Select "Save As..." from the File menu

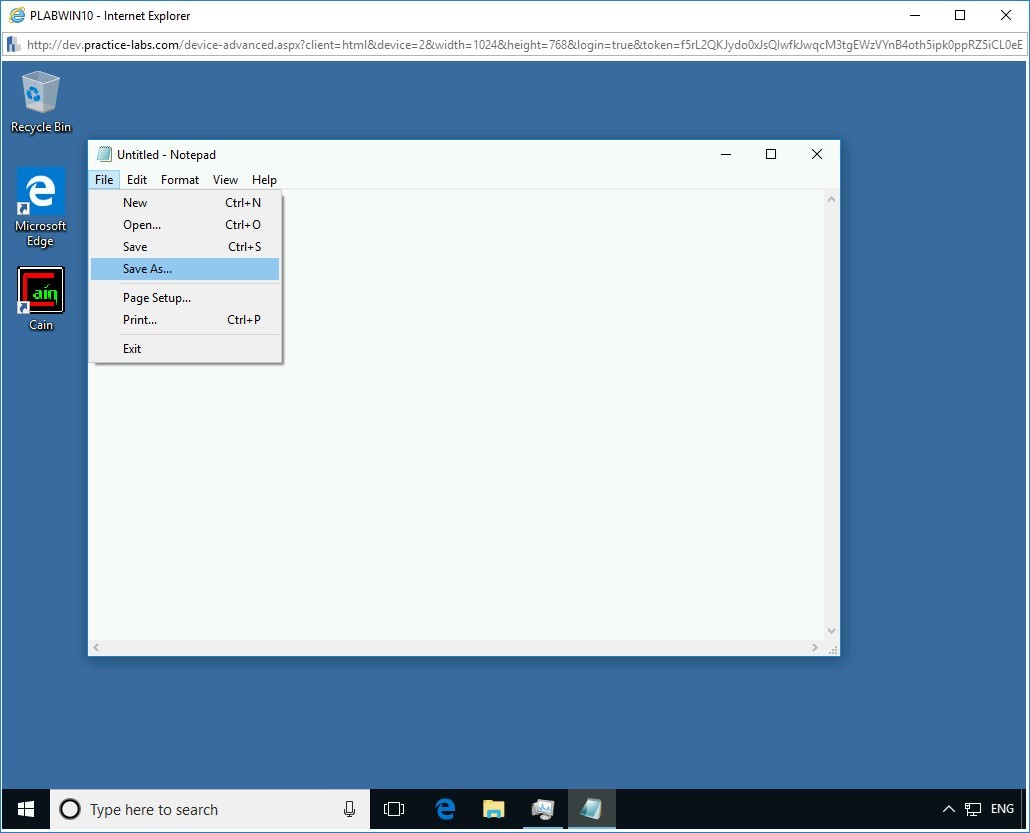[x=147, y=268]
